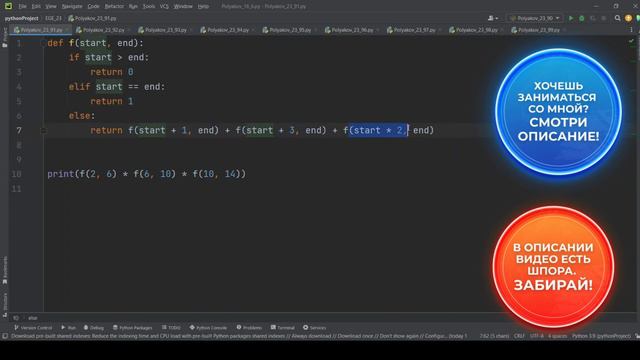Open the user account dropdown icon
The image size is (640, 360).
coord(493,18)
